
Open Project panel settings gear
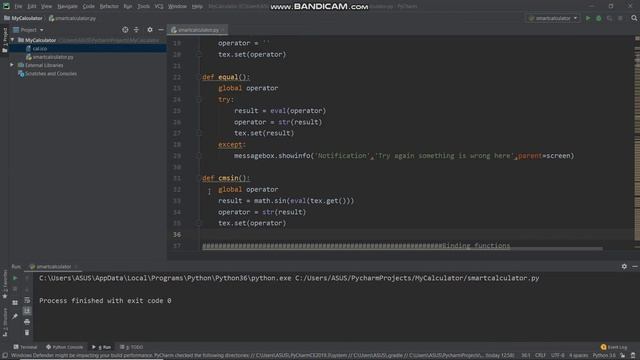click(150, 30)
